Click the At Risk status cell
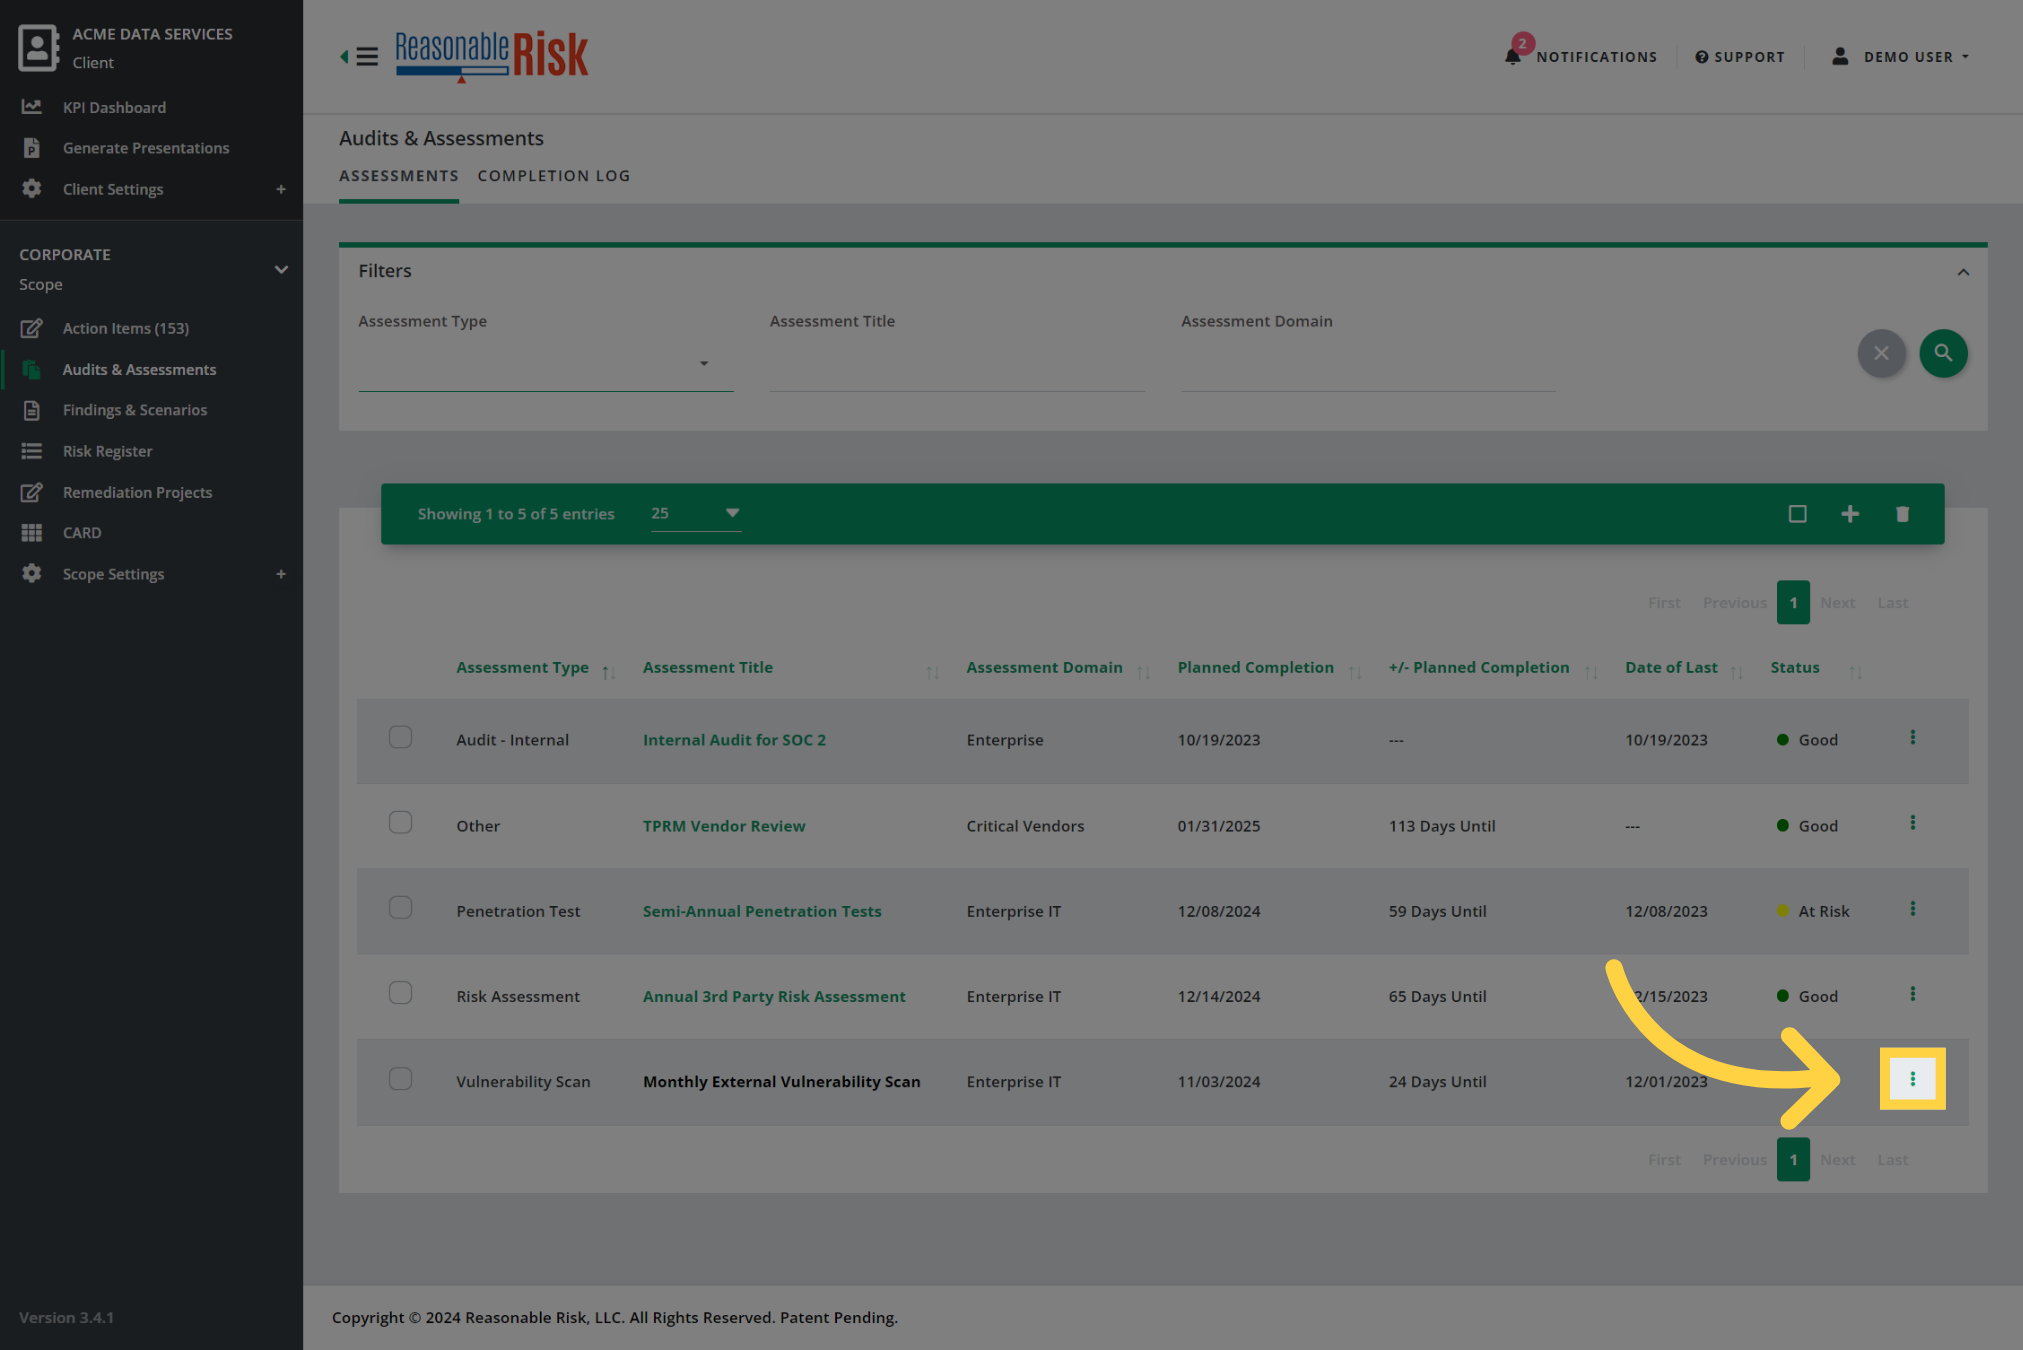2023x1350 pixels. (1813, 911)
